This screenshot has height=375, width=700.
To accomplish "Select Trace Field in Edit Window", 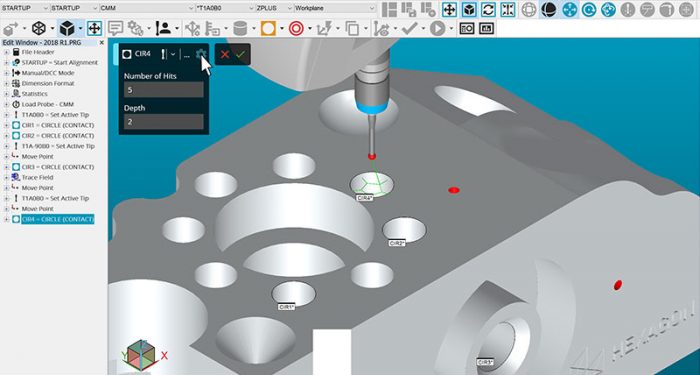I will (38, 177).
